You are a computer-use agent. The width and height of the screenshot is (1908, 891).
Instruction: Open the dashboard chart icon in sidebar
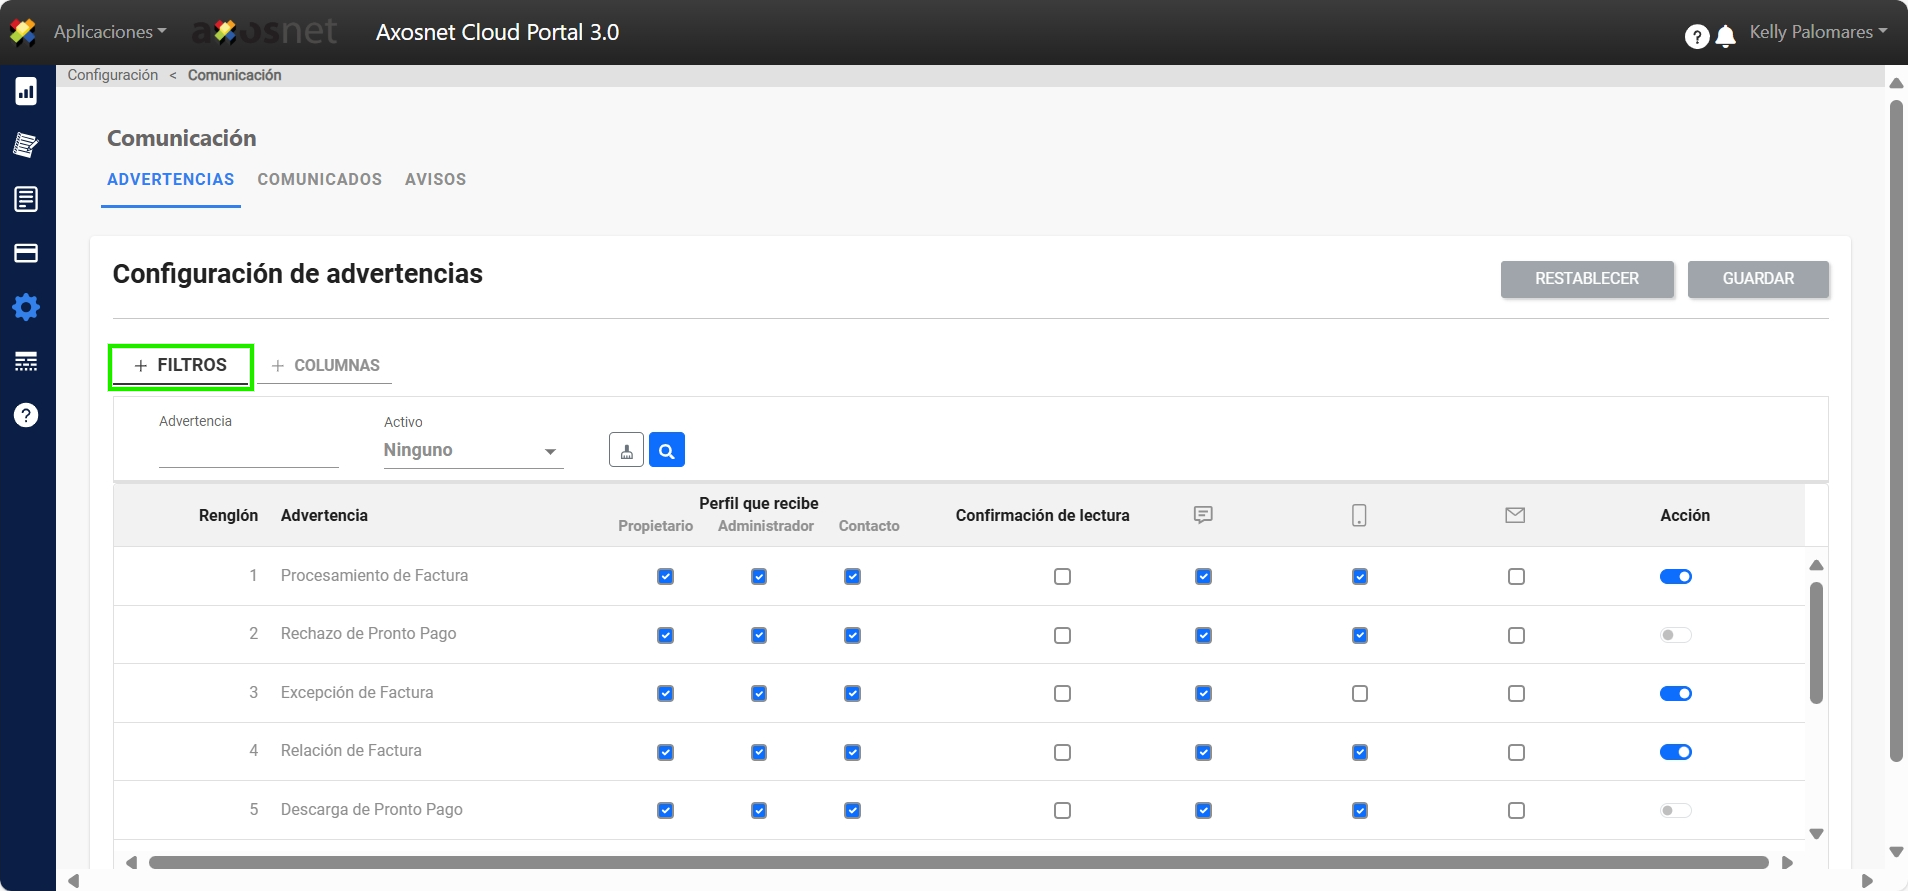(26, 92)
